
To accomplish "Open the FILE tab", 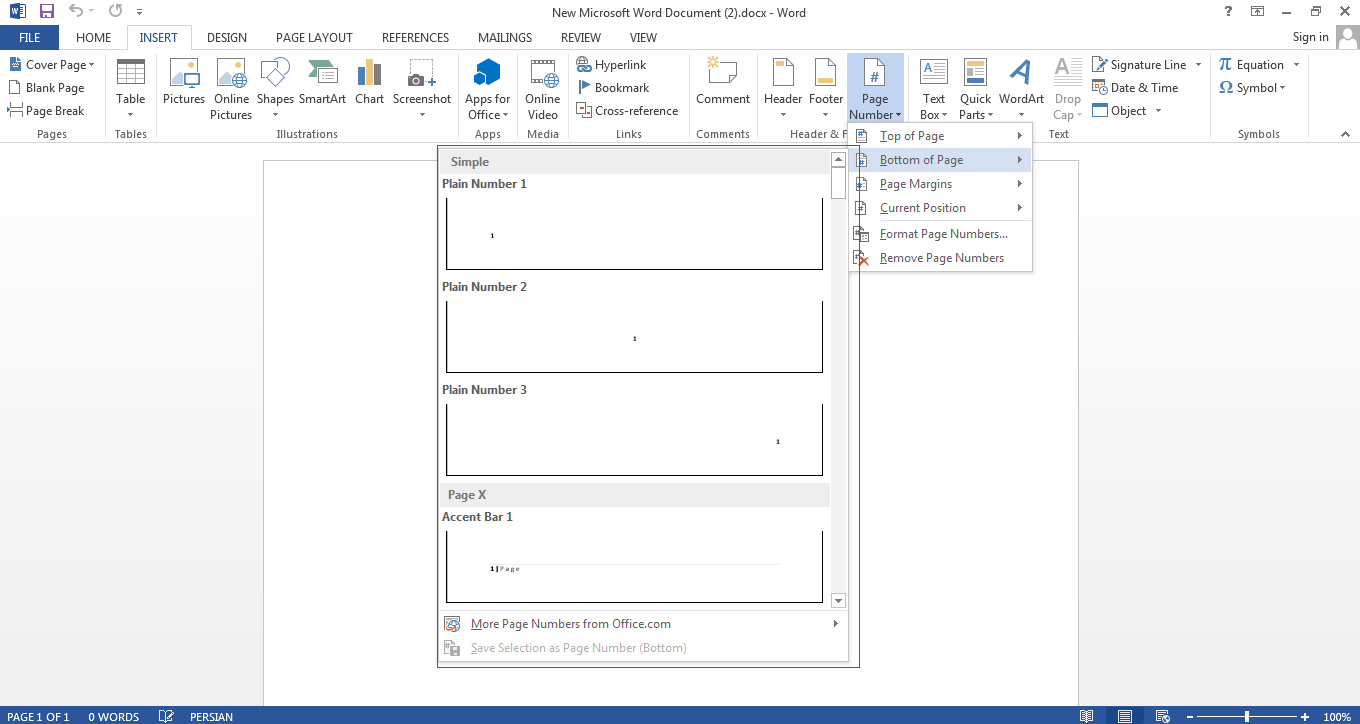I will coord(30,38).
